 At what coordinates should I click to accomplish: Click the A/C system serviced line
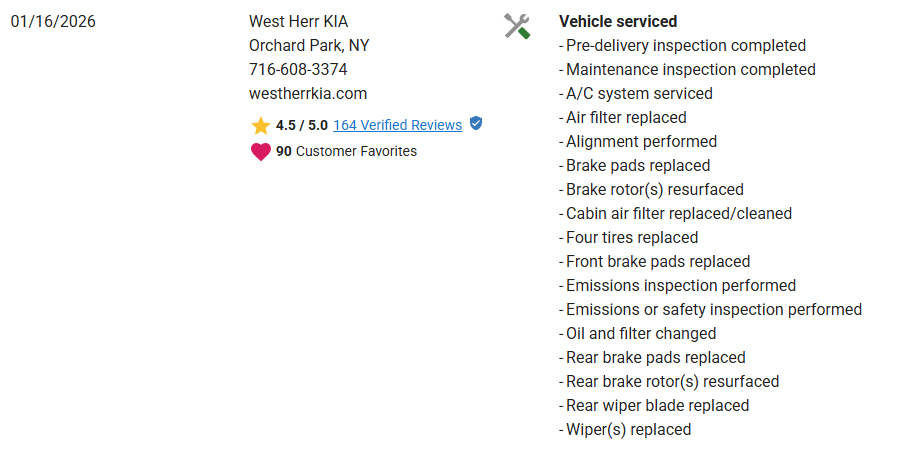[x=639, y=93]
